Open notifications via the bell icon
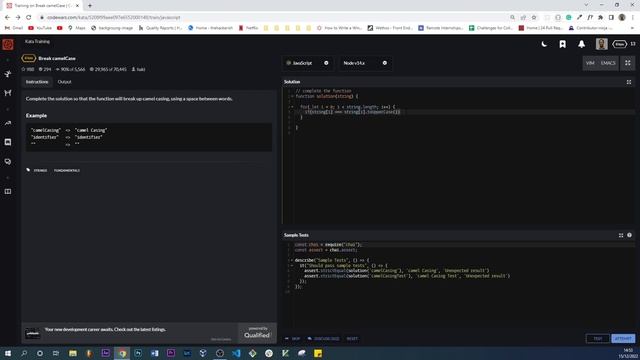The width and height of the screenshot is (640, 360). 581,44
